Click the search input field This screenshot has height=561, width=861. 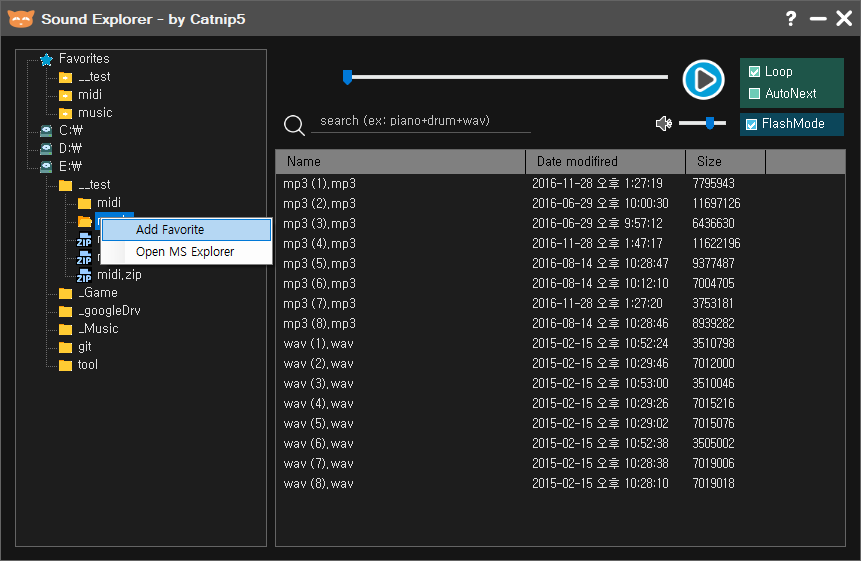421,121
